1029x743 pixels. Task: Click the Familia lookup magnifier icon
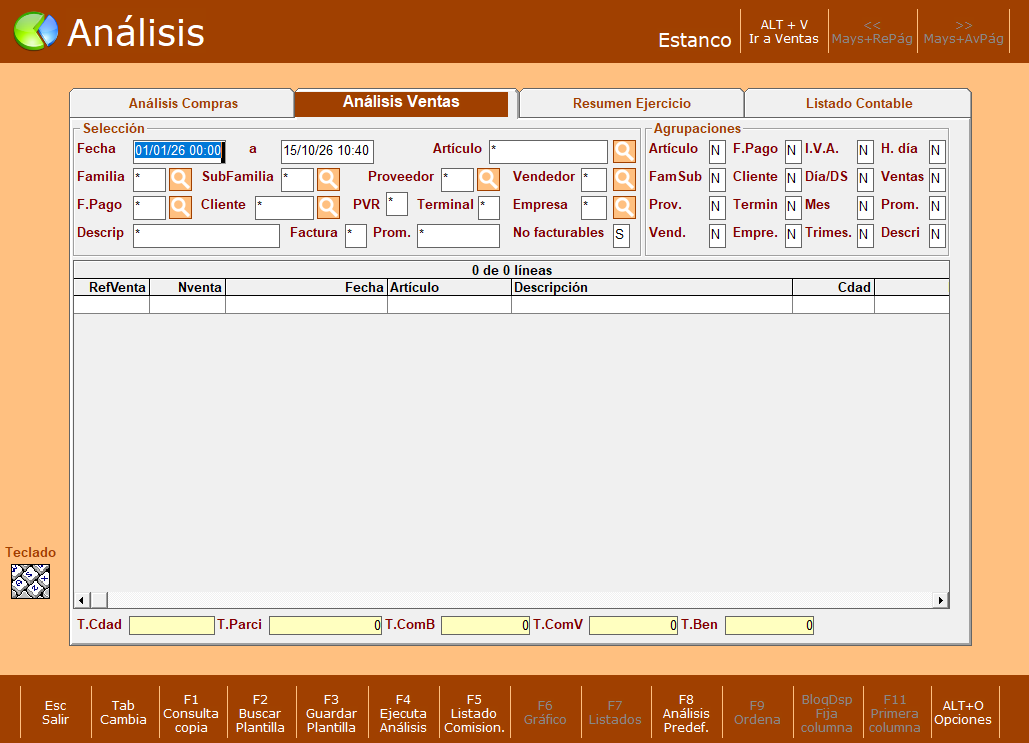tap(180, 179)
